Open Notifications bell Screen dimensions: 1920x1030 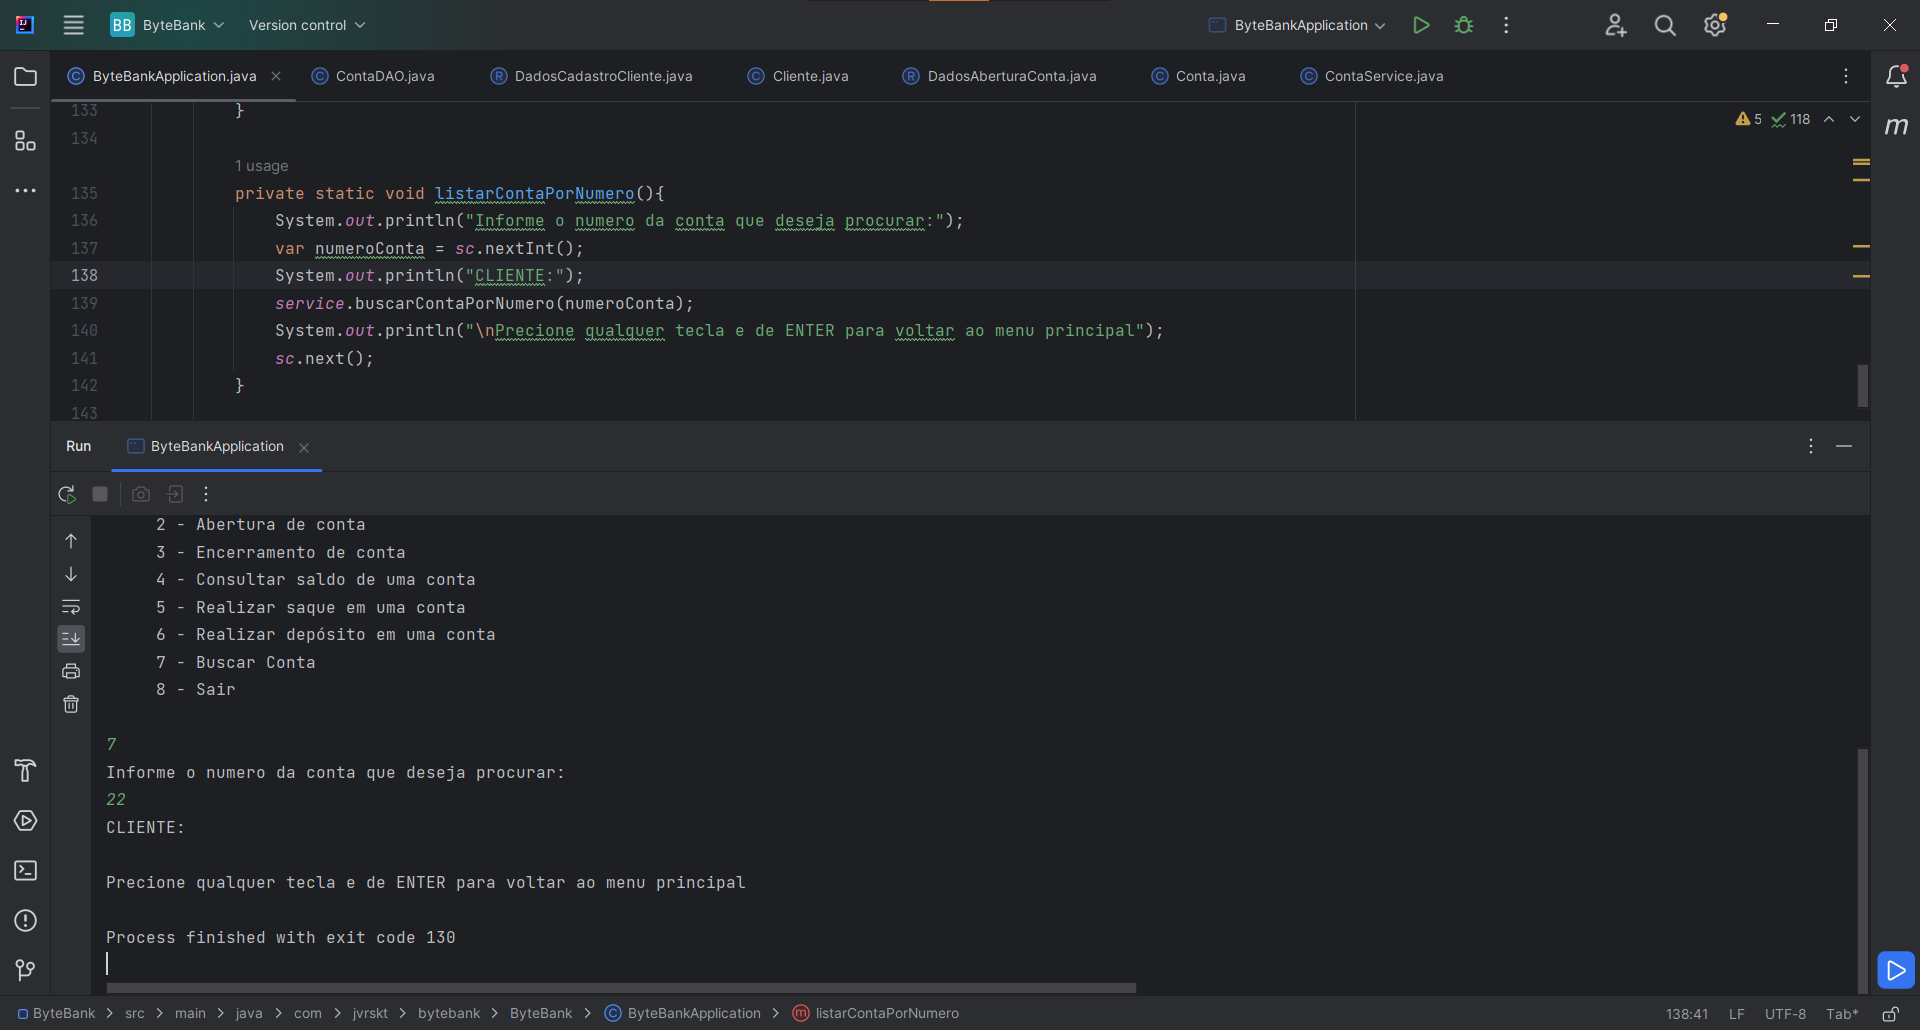coord(1896,76)
